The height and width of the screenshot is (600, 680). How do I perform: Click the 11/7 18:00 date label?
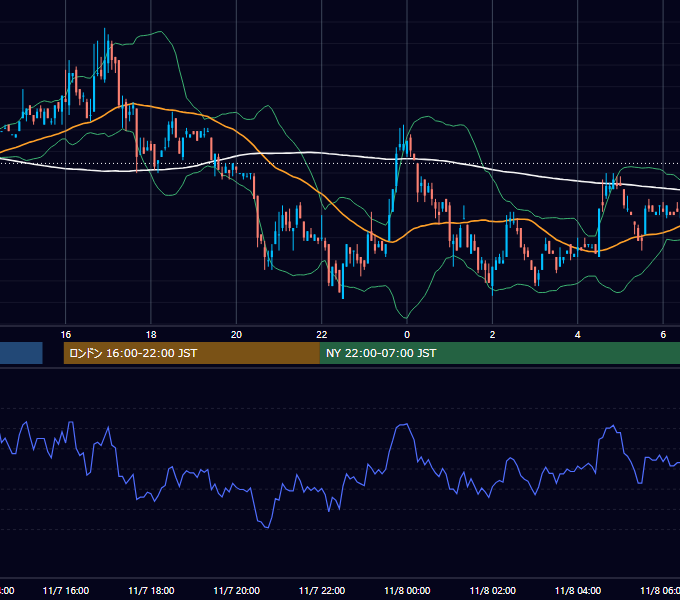coord(151,591)
